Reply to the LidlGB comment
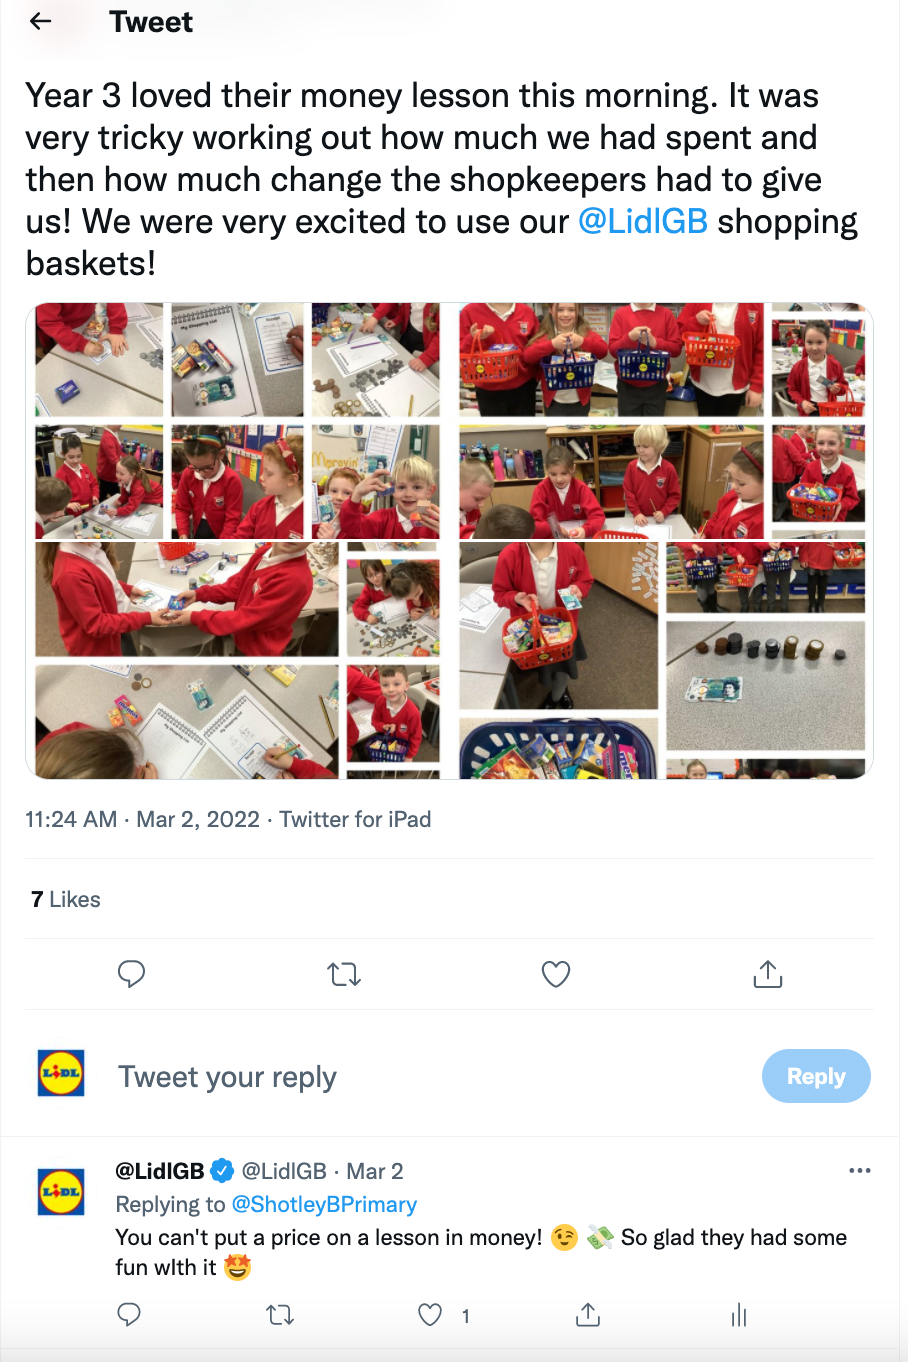The height and width of the screenshot is (1362, 908). pos(129,1314)
